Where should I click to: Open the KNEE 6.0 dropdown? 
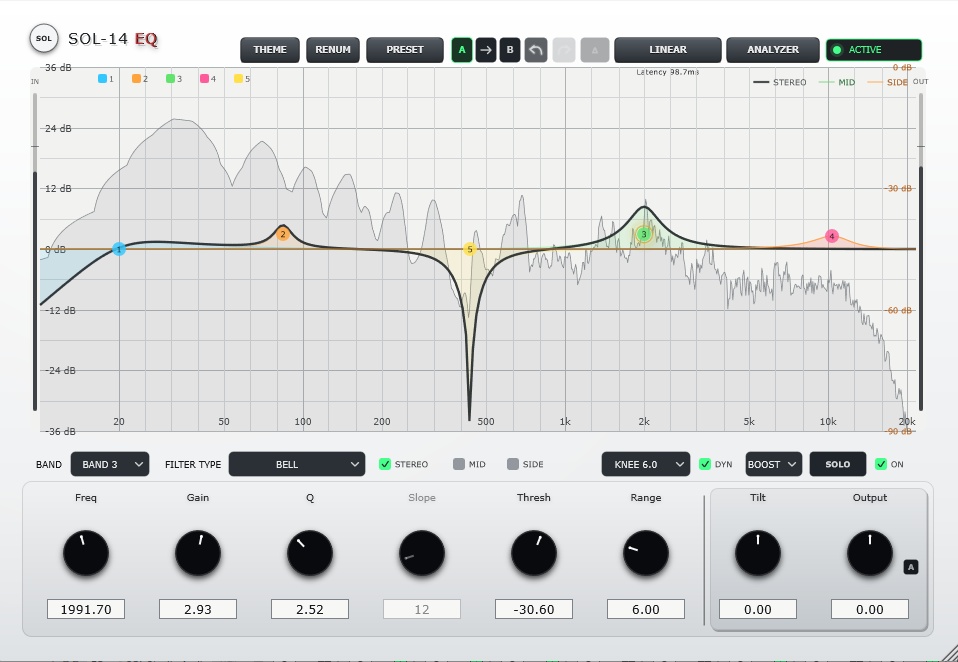tap(646, 464)
